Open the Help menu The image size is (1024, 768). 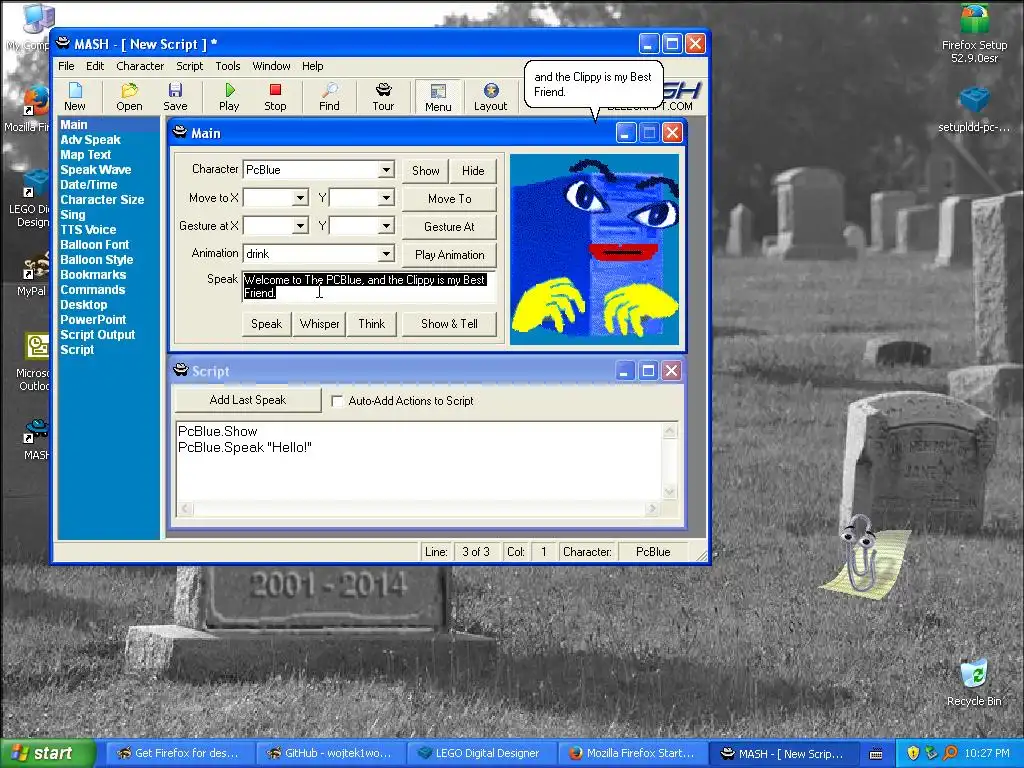(312, 66)
